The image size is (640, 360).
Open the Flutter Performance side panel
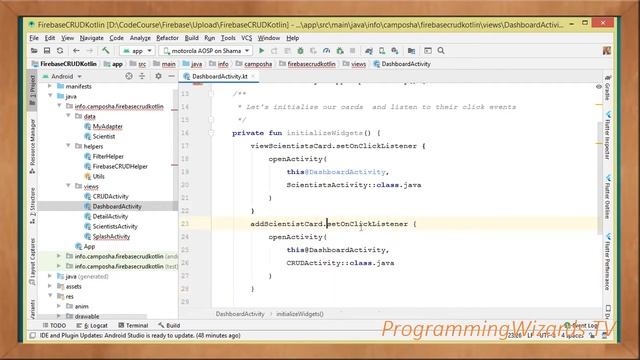pos(607,261)
